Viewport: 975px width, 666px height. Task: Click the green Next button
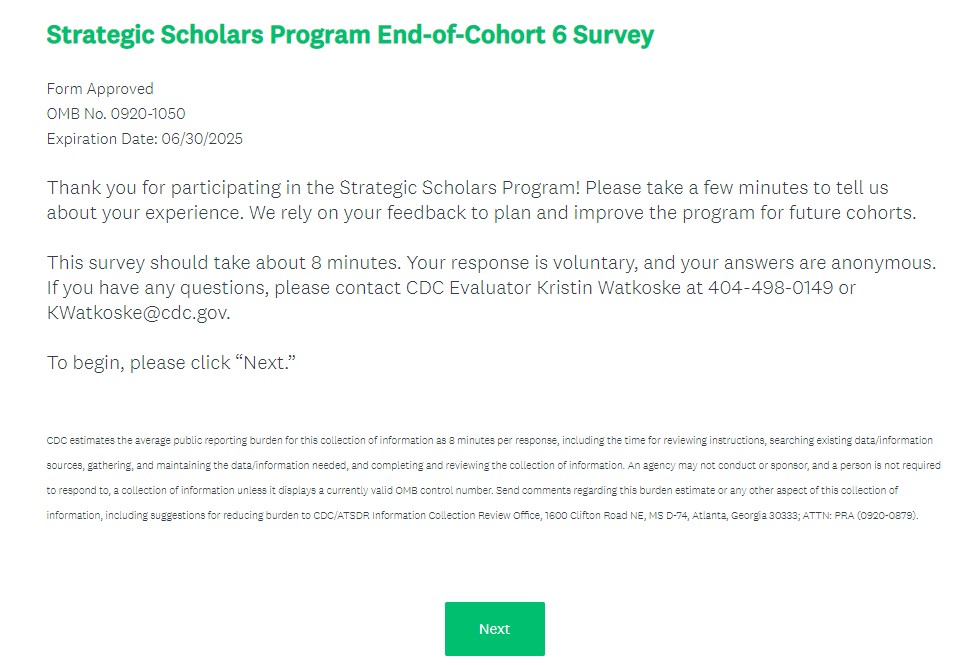click(x=494, y=629)
